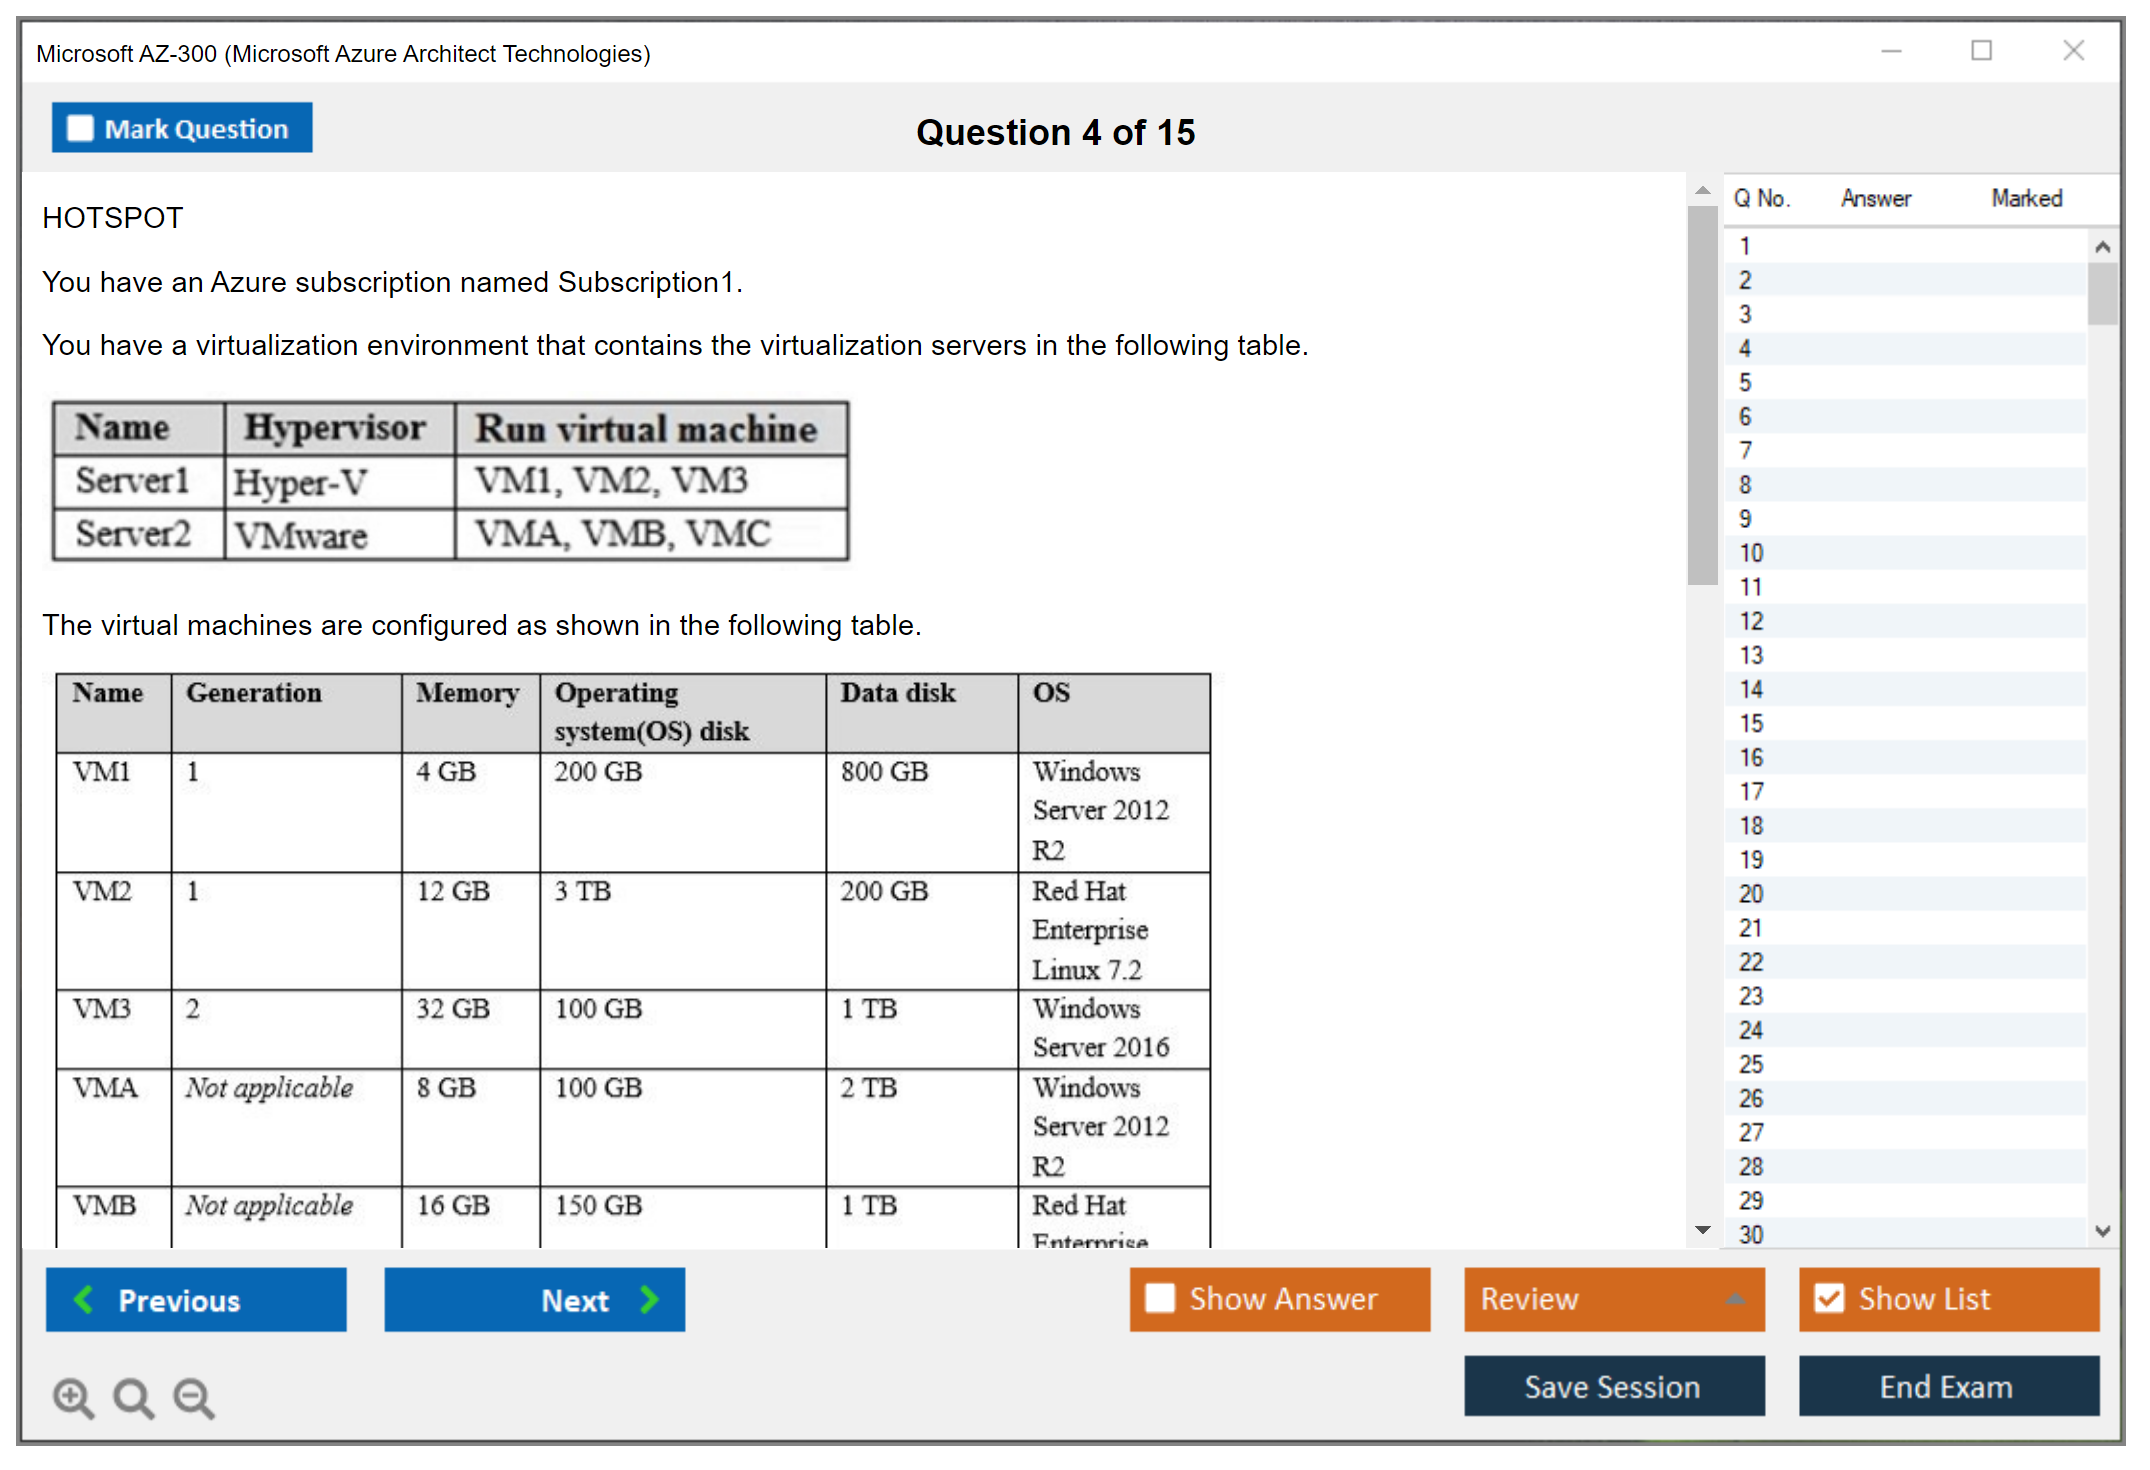Click the green left arrow on Previous
This screenshot has width=2150, height=1470.
pos(84,1299)
